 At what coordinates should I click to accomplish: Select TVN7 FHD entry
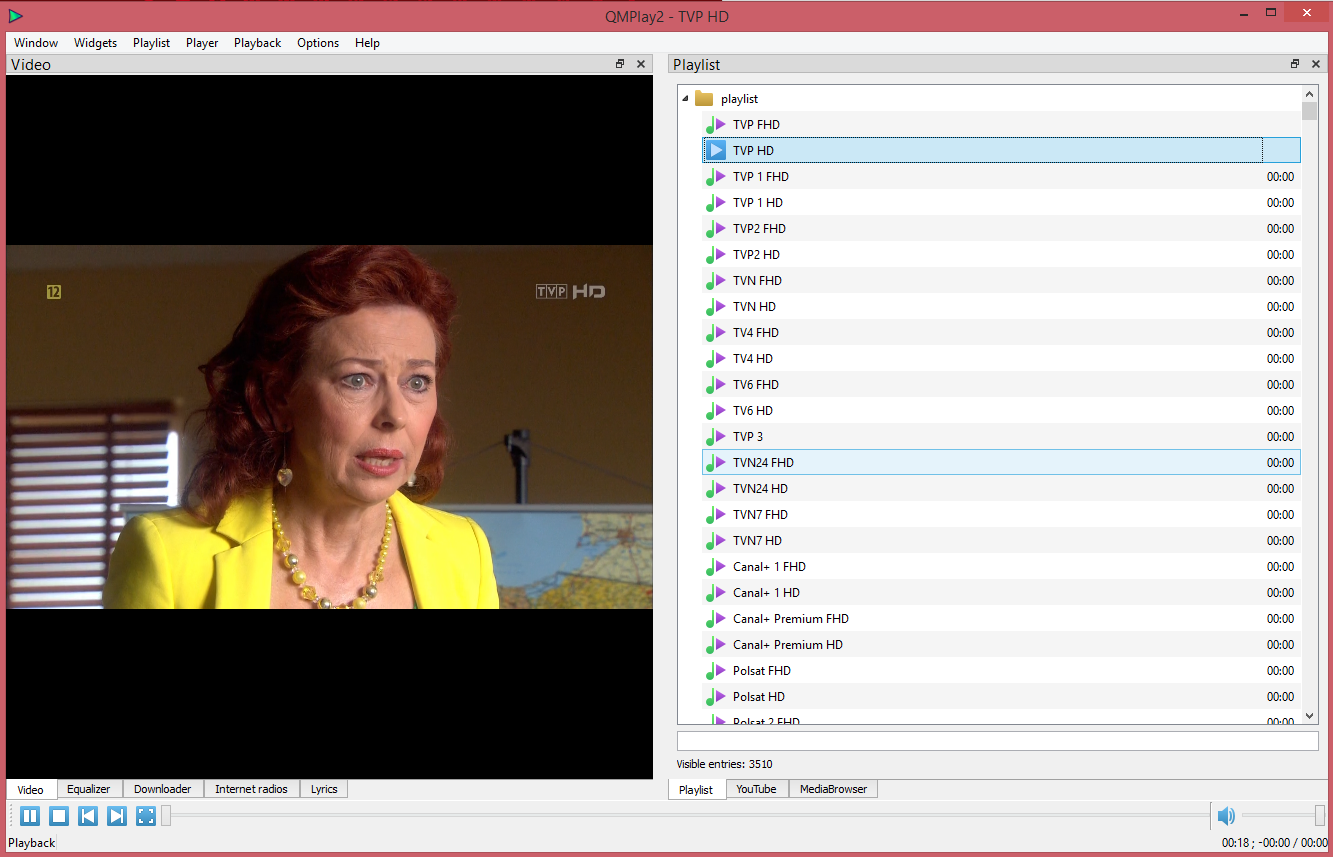click(1002, 514)
